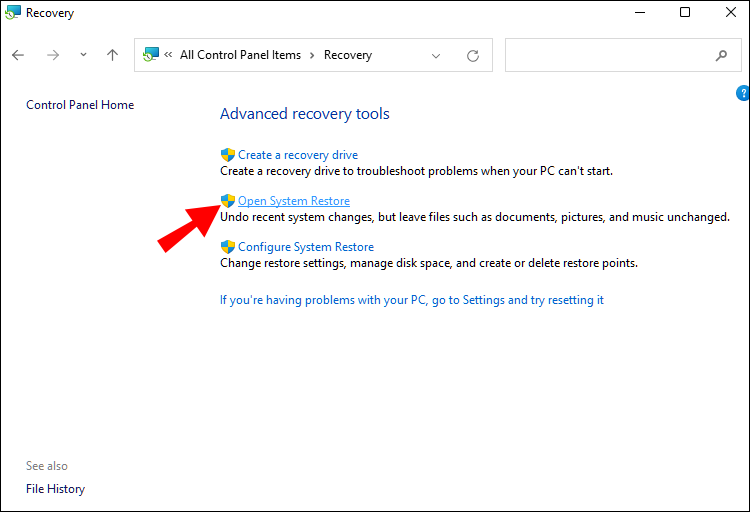This screenshot has width=750, height=512.
Task: Click the Forward navigation arrow
Action: click(x=52, y=55)
